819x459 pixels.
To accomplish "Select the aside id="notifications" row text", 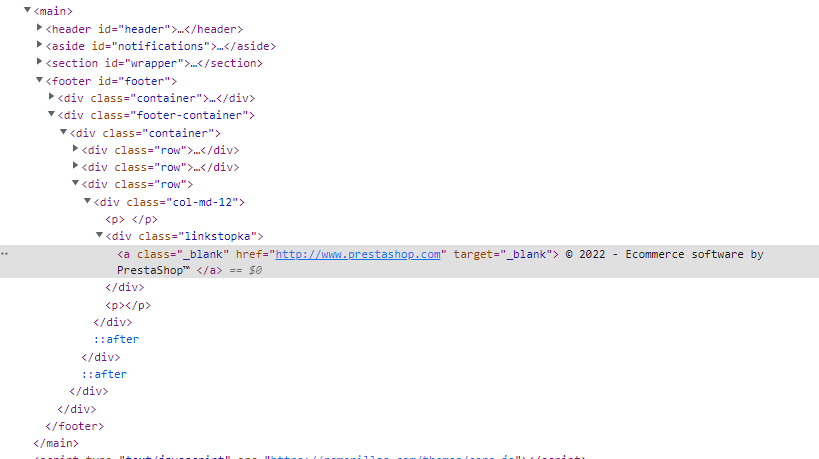I will coord(160,46).
